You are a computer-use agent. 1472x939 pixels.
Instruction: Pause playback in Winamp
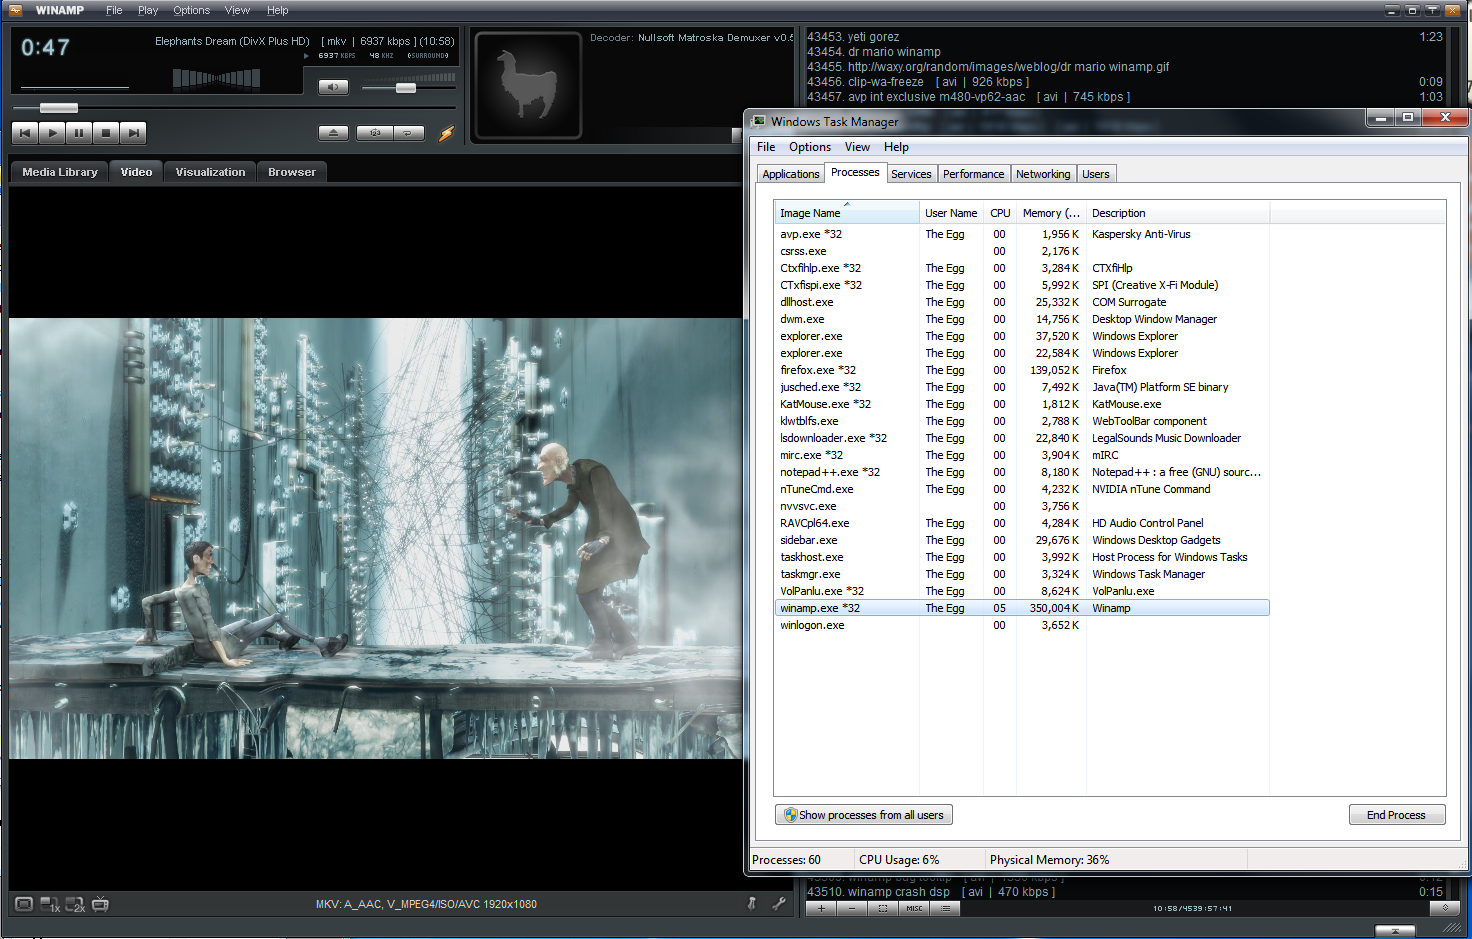pyautogui.click(x=79, y=132)
